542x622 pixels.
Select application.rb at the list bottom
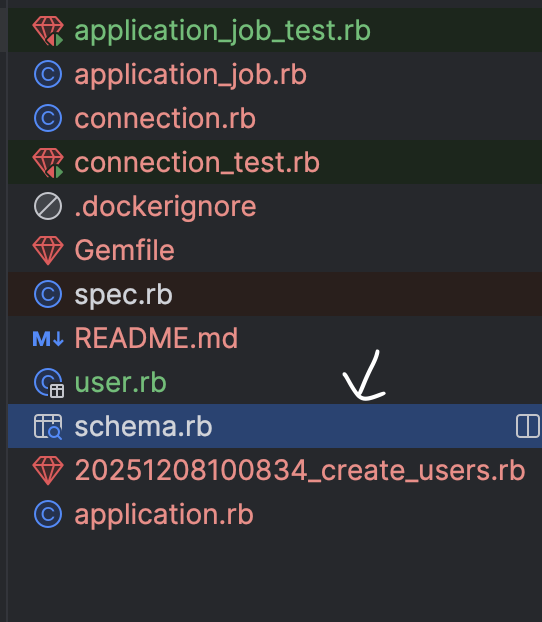click(x=164, y=514)
